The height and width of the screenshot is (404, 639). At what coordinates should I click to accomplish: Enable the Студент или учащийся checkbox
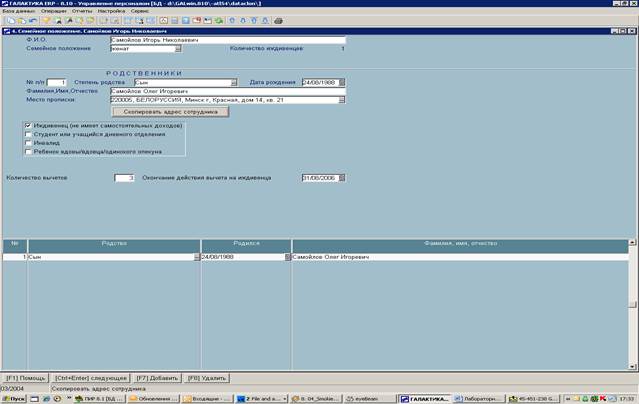coord(27,134)
